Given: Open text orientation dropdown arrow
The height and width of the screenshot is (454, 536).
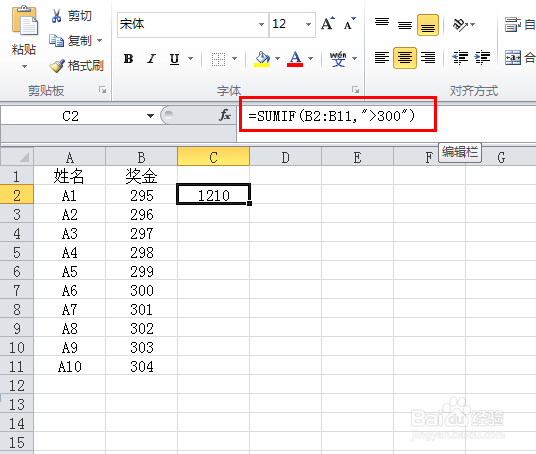Looking at the screenshot, I should (473, 25).
